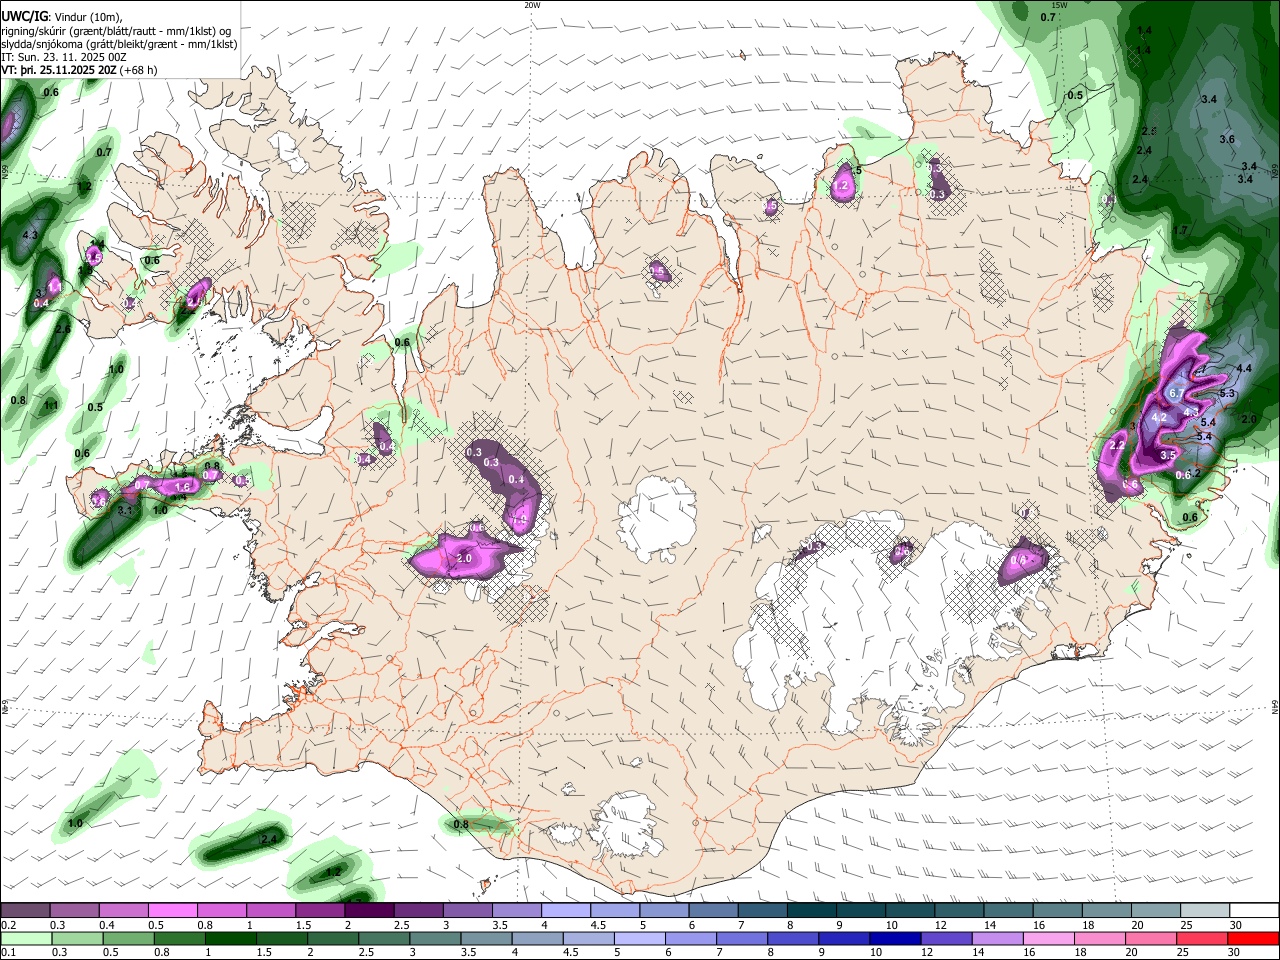The height and width of the screenshot is (960, 1280).
Task: Click the '20W' longitude label
Action: tap(532, 4)
